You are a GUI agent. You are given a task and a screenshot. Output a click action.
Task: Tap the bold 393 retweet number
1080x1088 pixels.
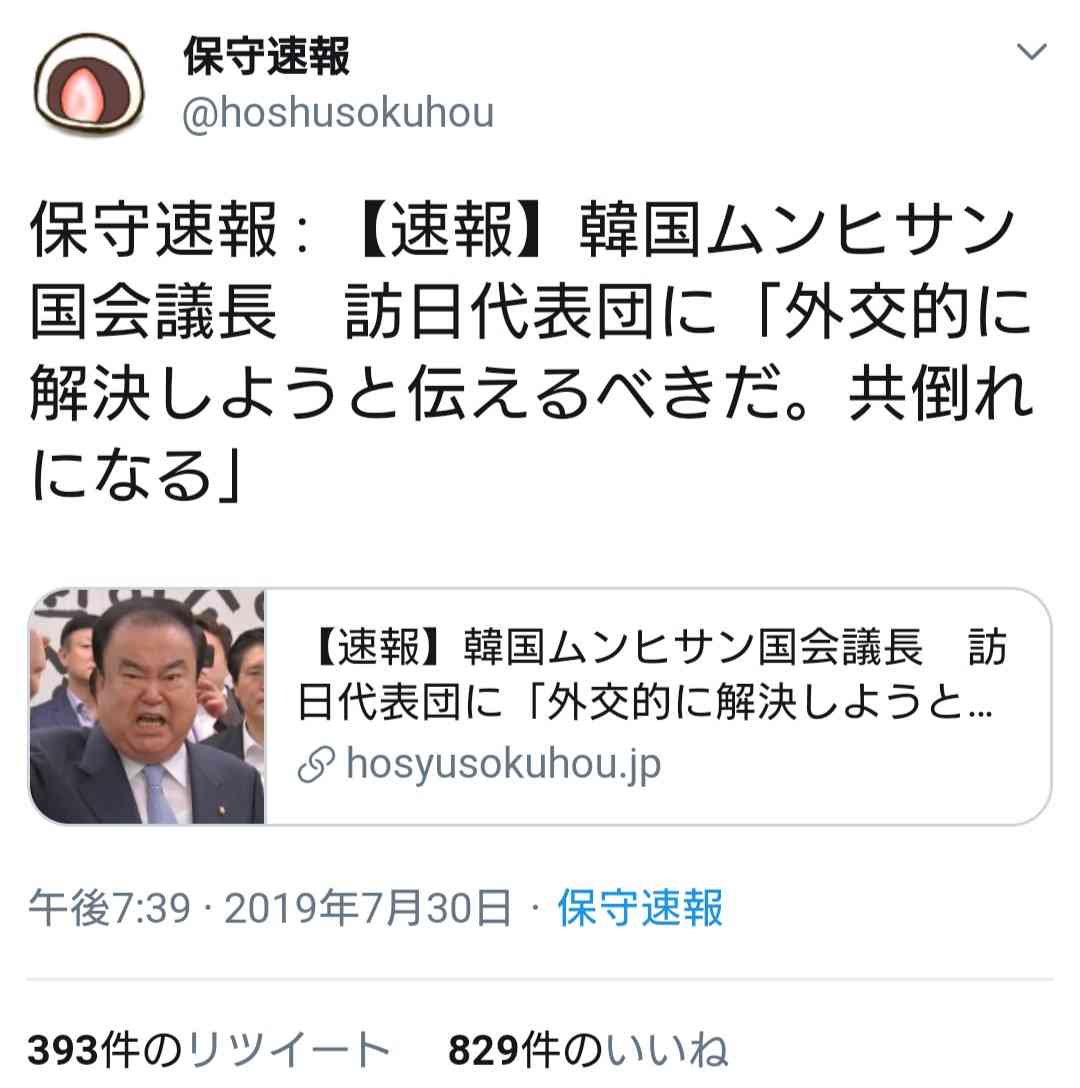point(63,1050)
